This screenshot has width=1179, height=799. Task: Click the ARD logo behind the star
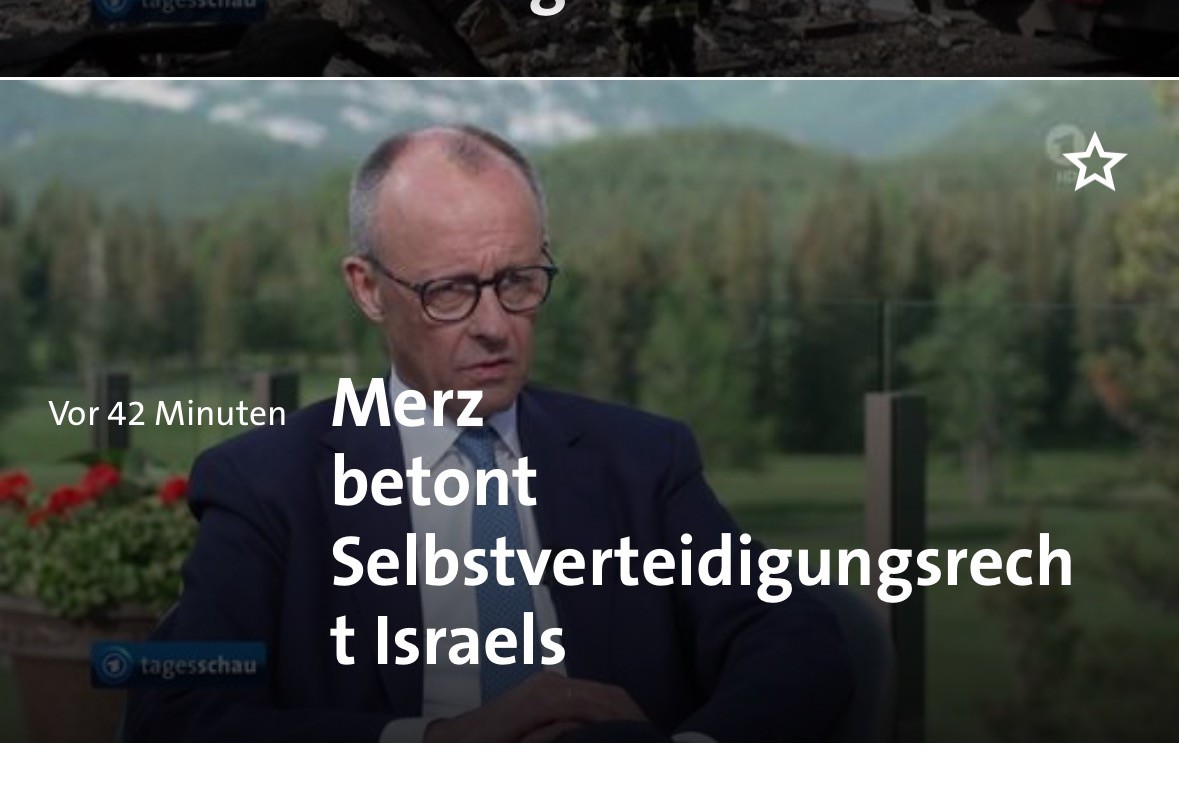[x=1066, y=154]
